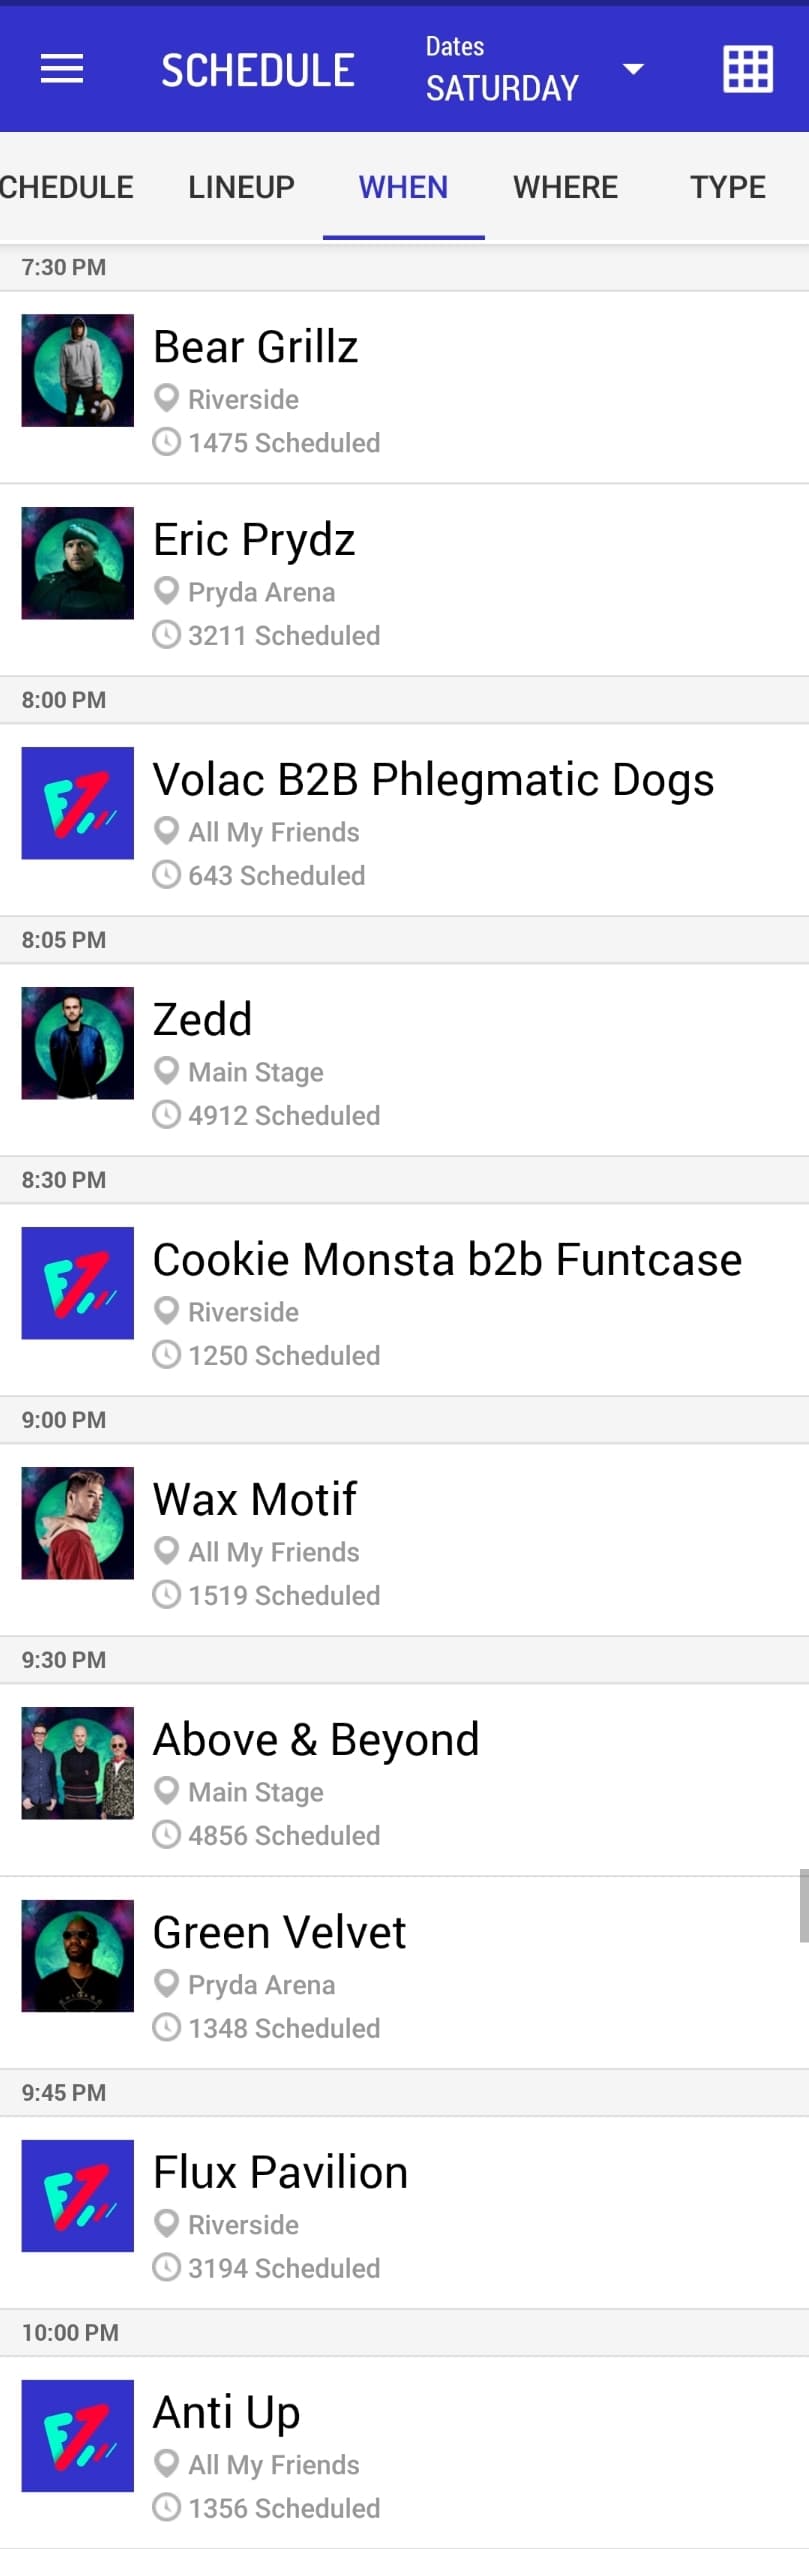
Task: Open the hamburger navigation menu
Action: click(61, 69)
